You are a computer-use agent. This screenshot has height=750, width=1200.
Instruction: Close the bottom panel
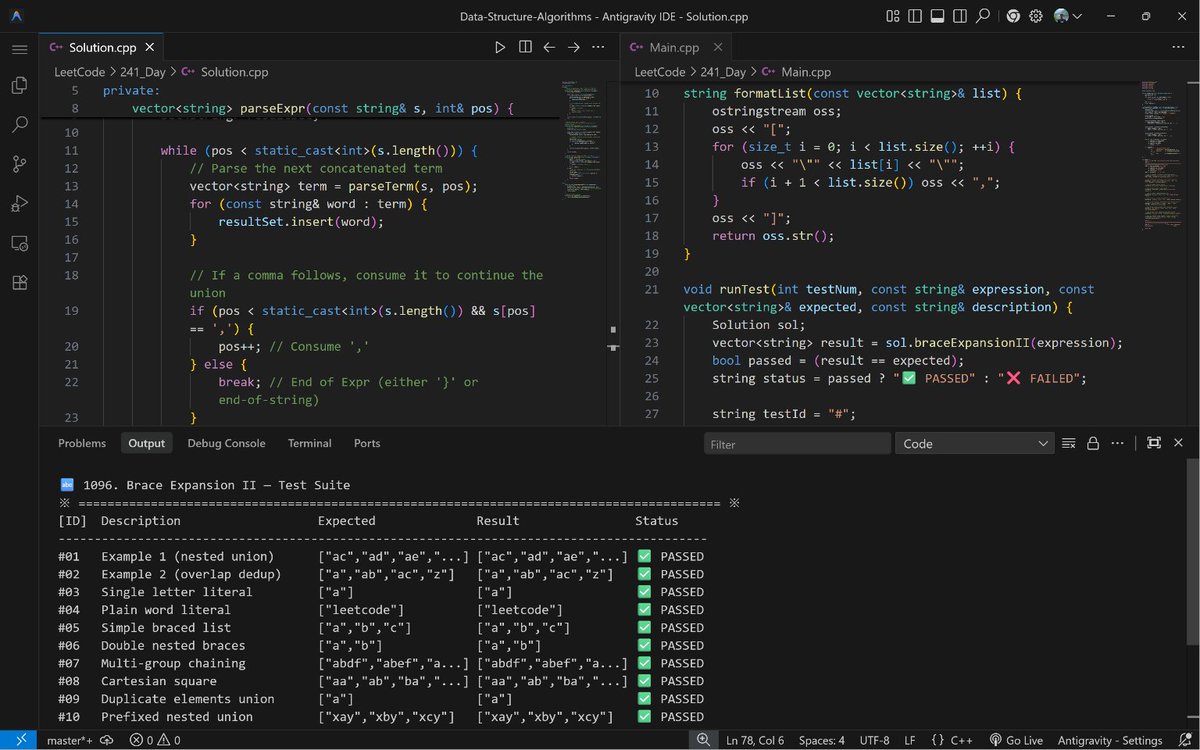point(1178,443)
